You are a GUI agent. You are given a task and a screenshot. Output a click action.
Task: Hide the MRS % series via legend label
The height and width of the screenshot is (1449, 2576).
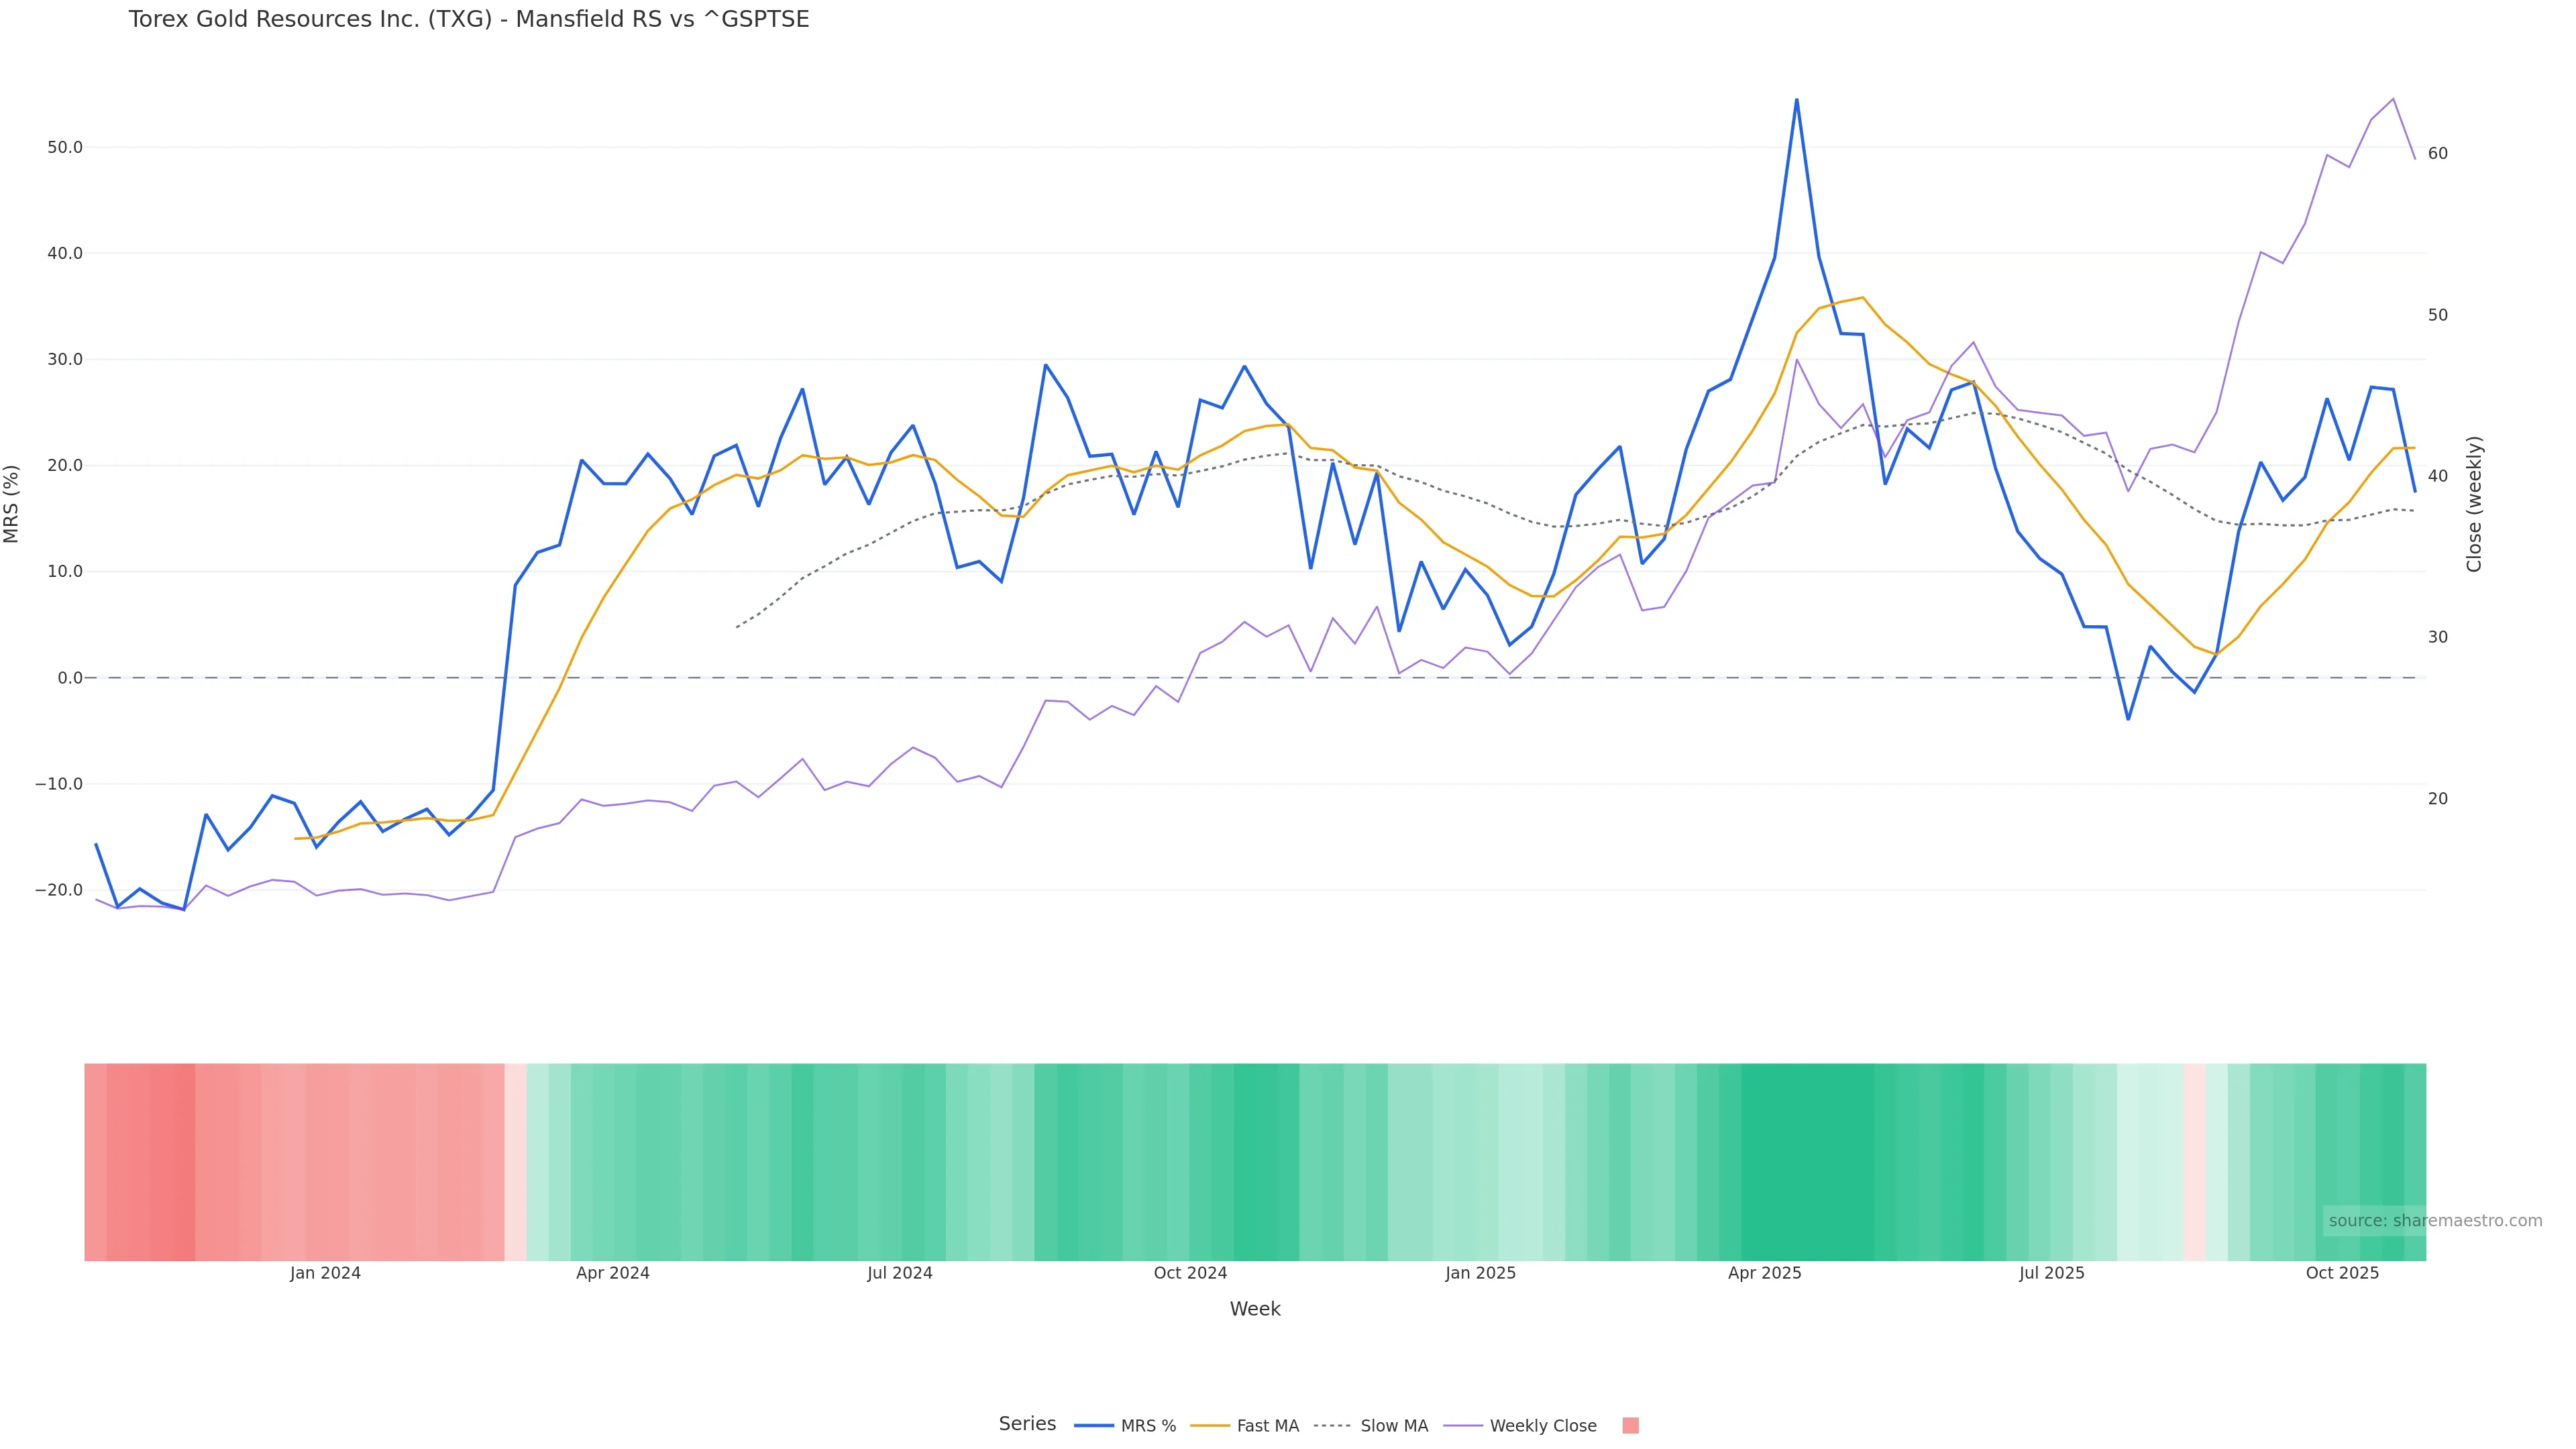[x=1148, y=1426]
